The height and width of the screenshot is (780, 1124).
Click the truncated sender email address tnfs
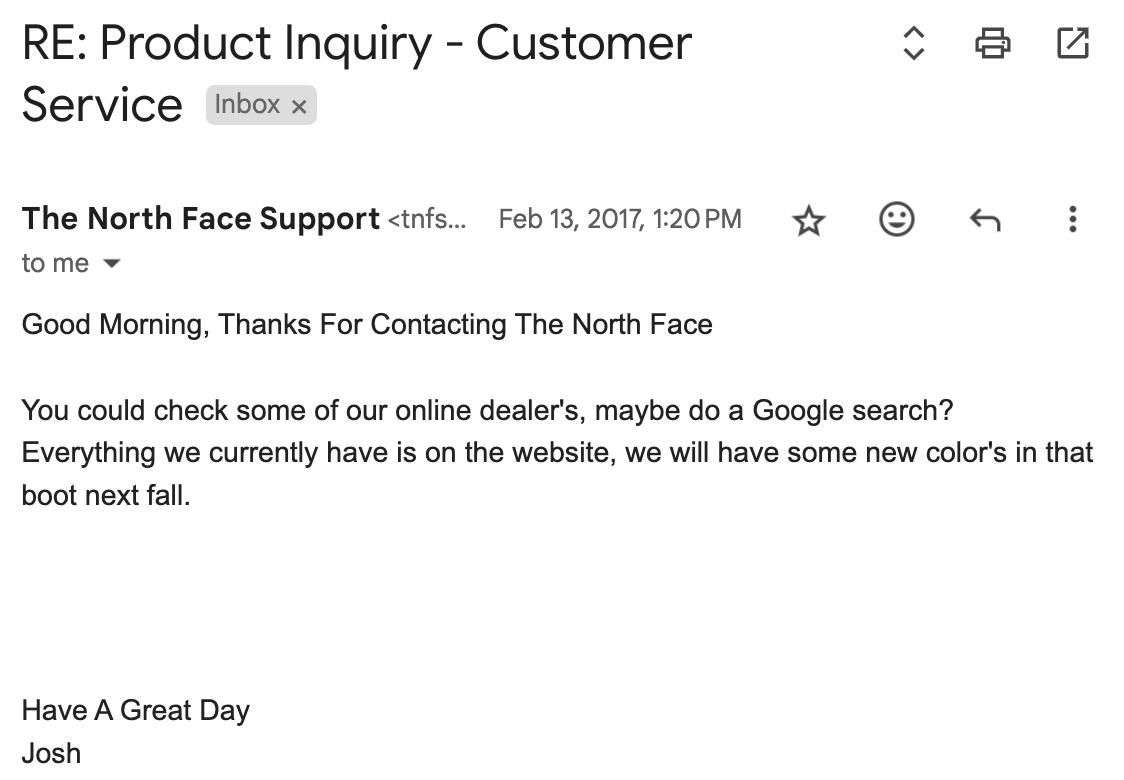pos(427,219)
